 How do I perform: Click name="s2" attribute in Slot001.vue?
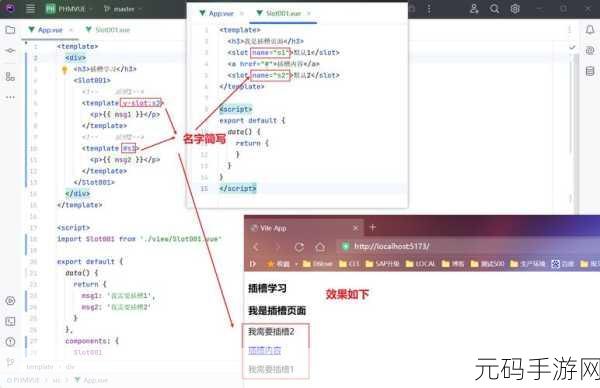coord(270,75)
